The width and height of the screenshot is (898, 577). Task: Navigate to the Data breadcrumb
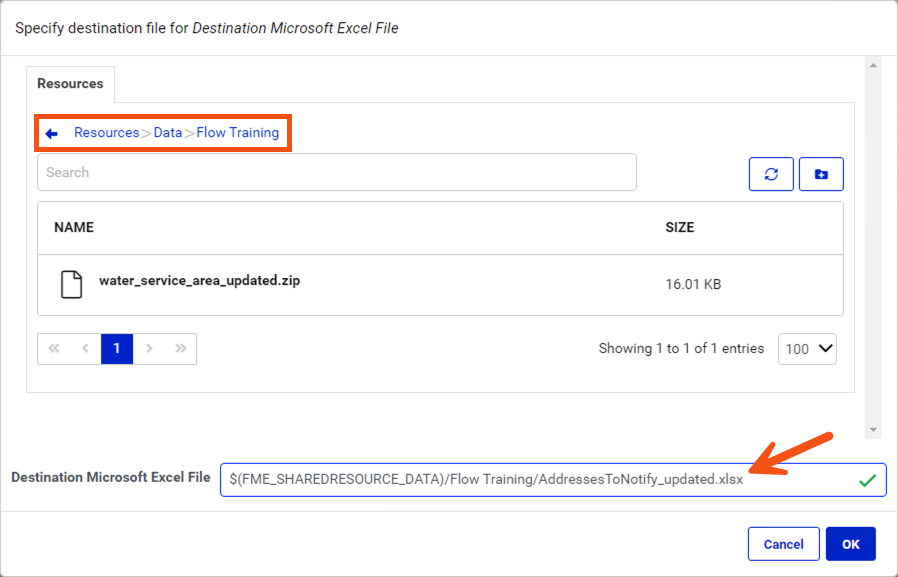(167, 132)
